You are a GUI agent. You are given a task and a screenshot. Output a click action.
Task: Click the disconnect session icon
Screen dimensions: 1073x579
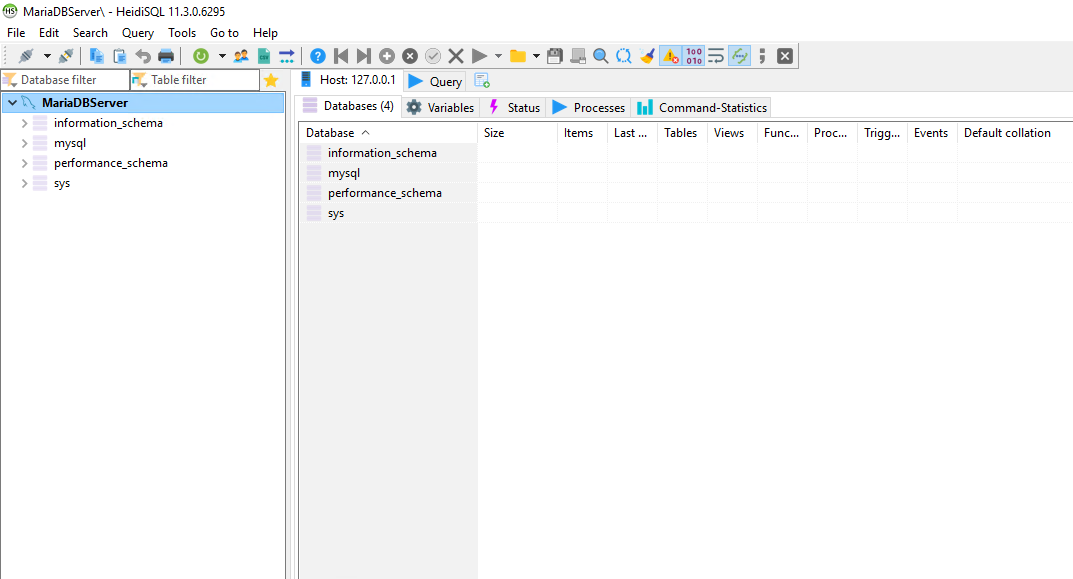(66, 56)
